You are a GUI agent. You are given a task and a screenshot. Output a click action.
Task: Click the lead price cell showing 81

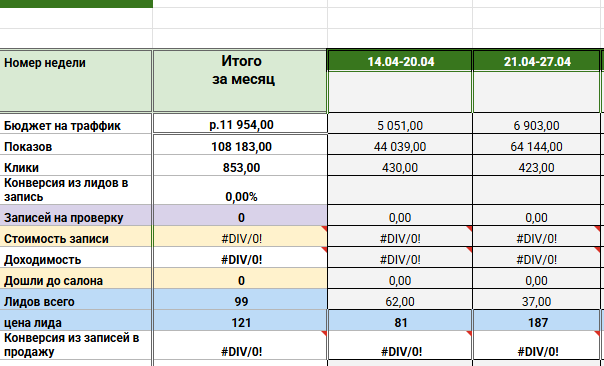[x=400, y=322]
